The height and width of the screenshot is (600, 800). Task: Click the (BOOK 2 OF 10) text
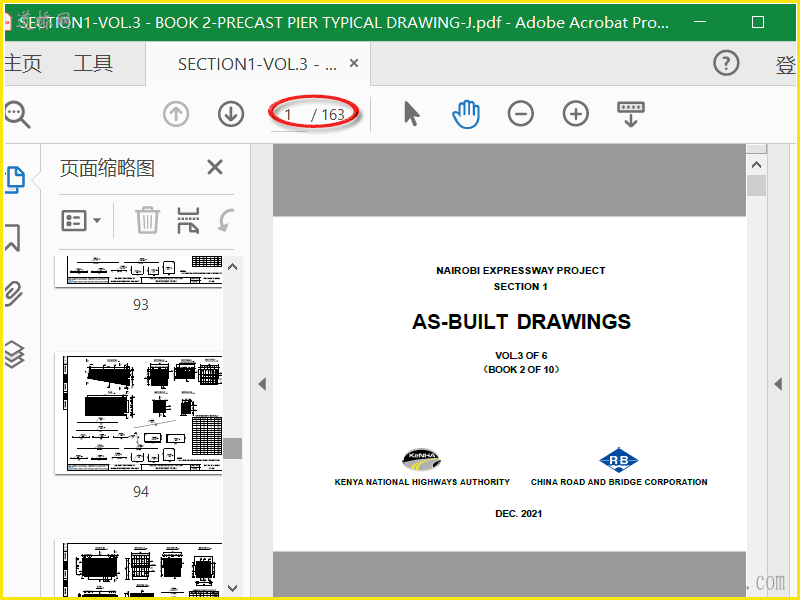point(521,369)
